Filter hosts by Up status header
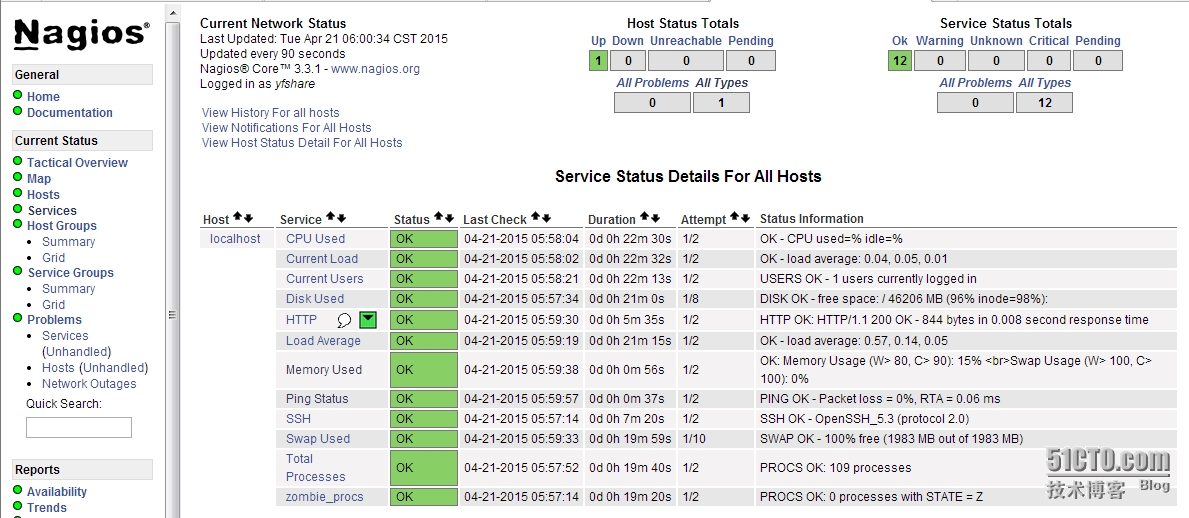 click(x=598, y=41)
